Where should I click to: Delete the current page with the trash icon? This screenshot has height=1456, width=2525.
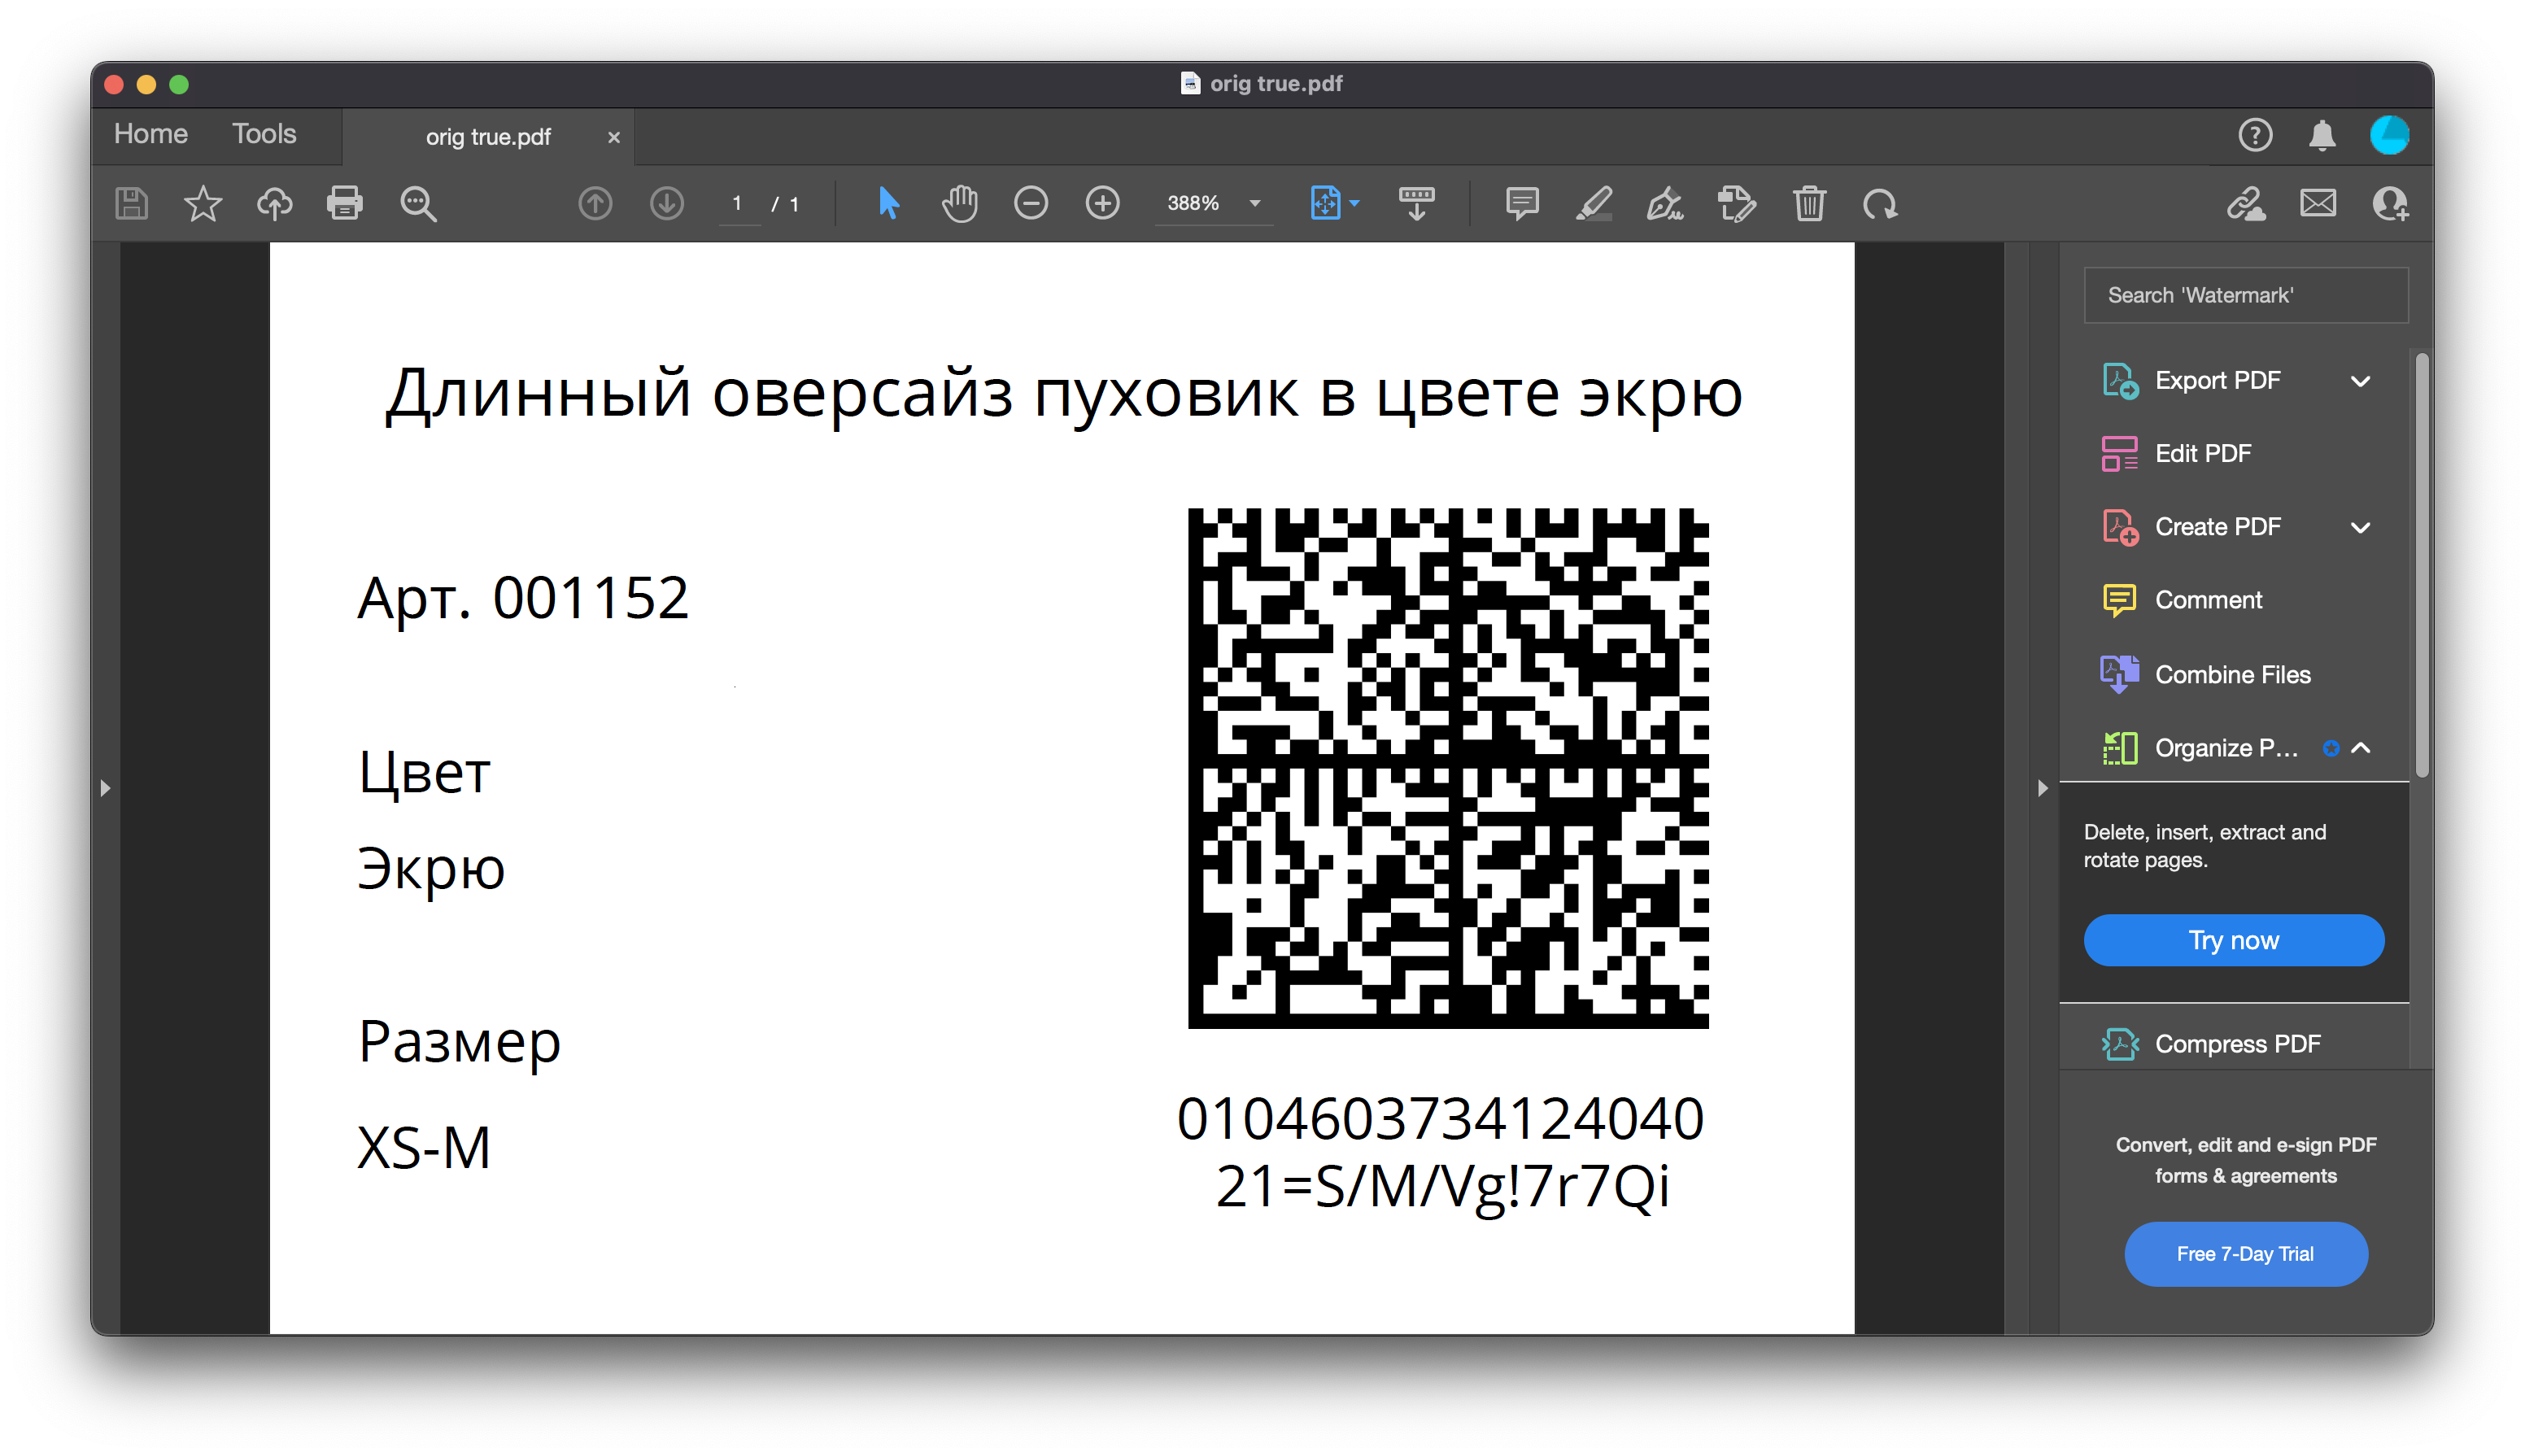(x=1810, y=203)
